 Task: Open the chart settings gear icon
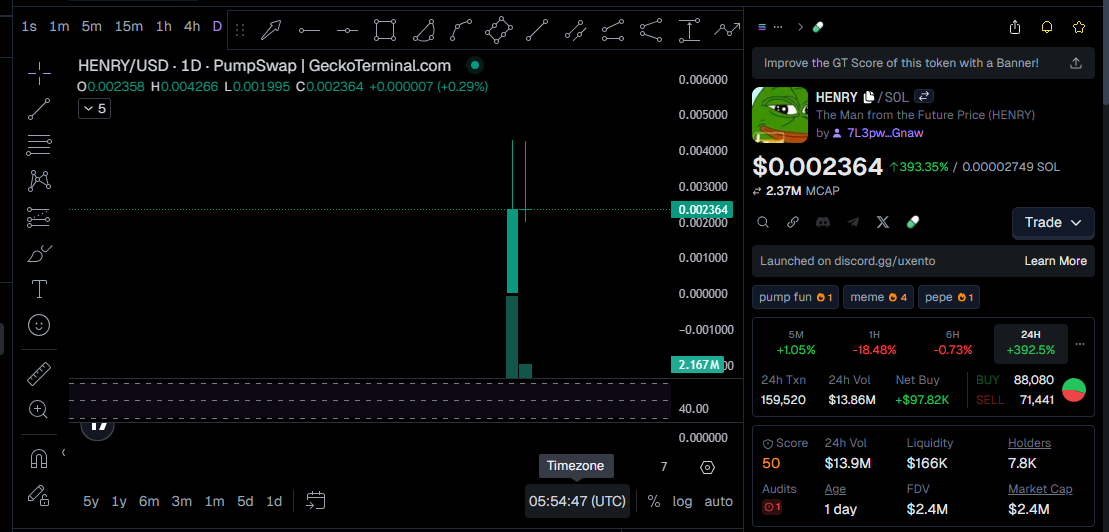click(x=707, y=467)
